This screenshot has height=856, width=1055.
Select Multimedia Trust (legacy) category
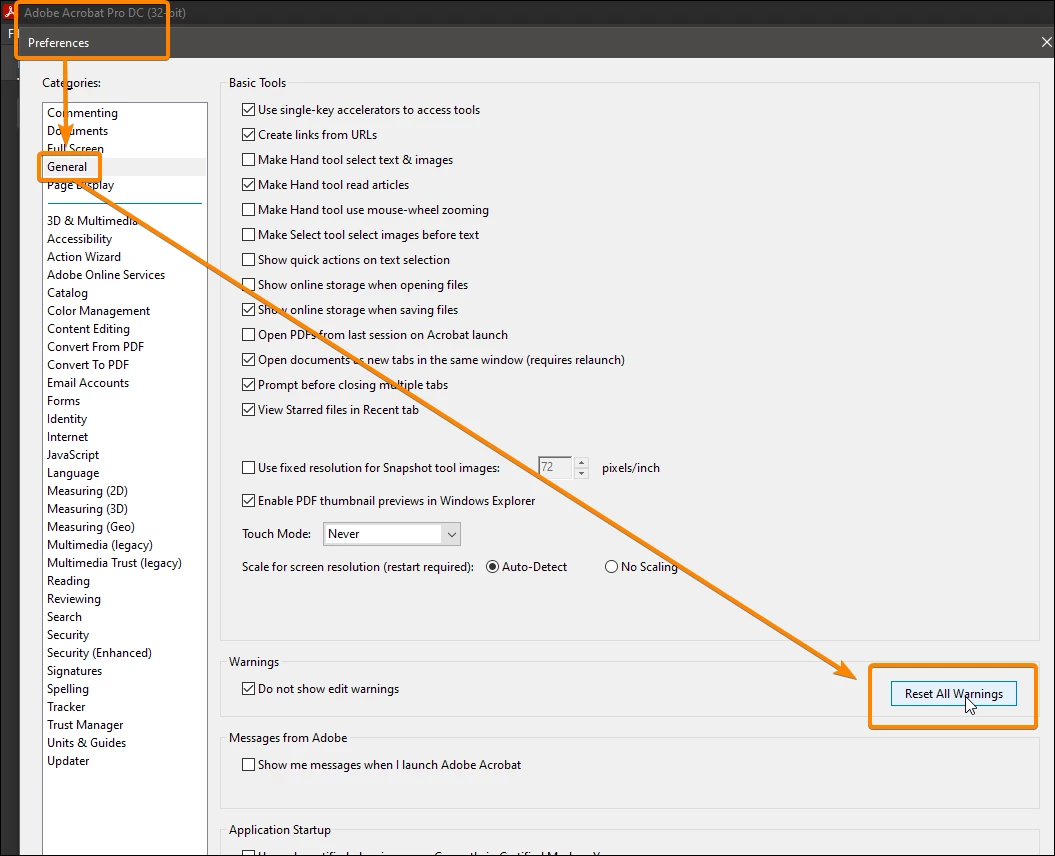(x=114, y=563)
